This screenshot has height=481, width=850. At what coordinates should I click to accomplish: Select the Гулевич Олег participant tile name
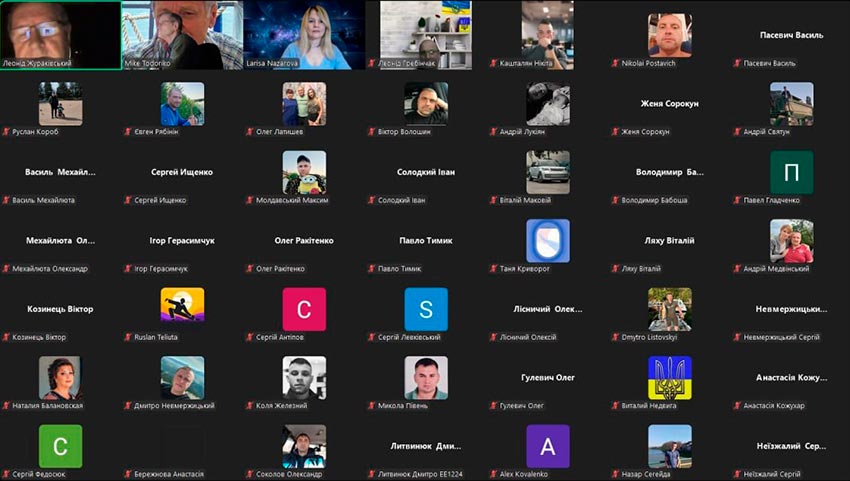tap(548, 378)
